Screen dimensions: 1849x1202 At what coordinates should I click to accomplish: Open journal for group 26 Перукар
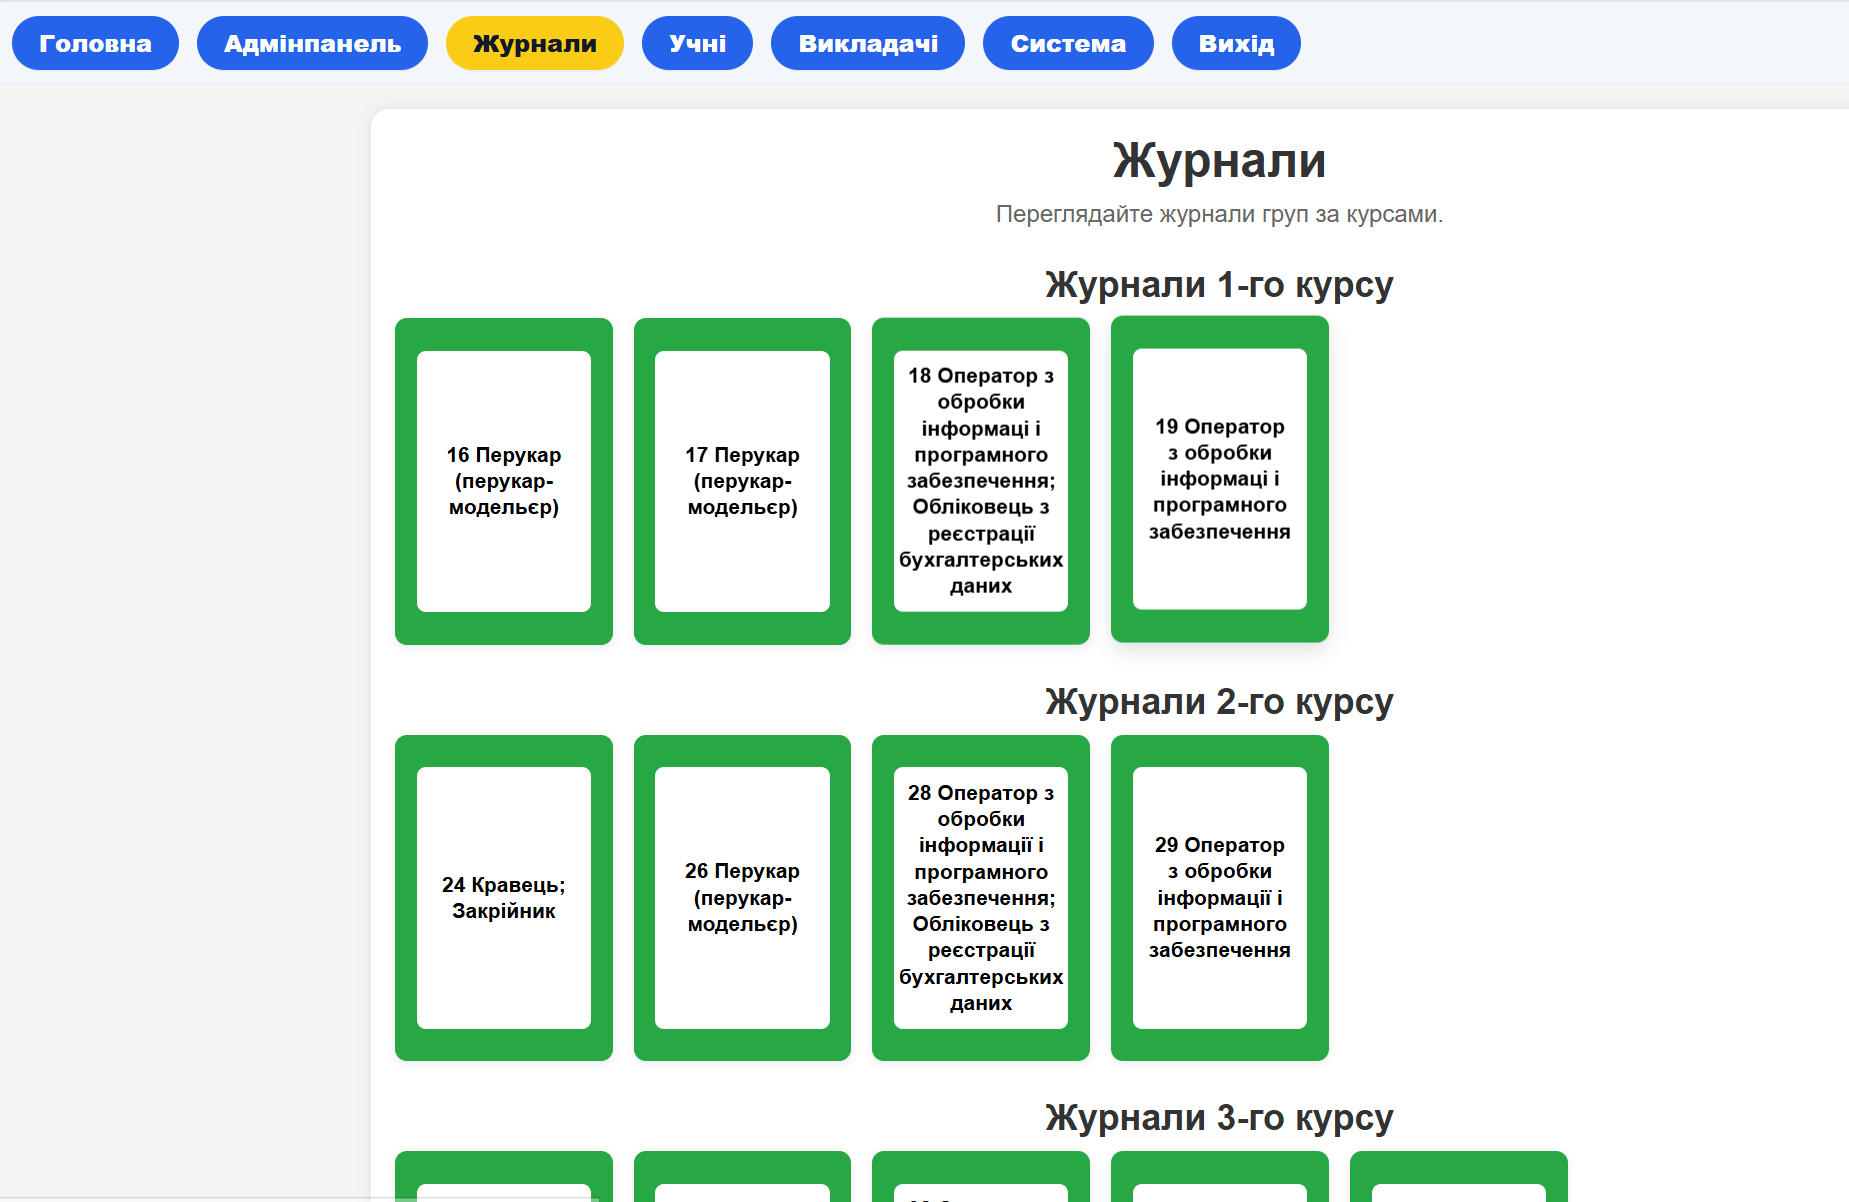[x=742, y=897]
